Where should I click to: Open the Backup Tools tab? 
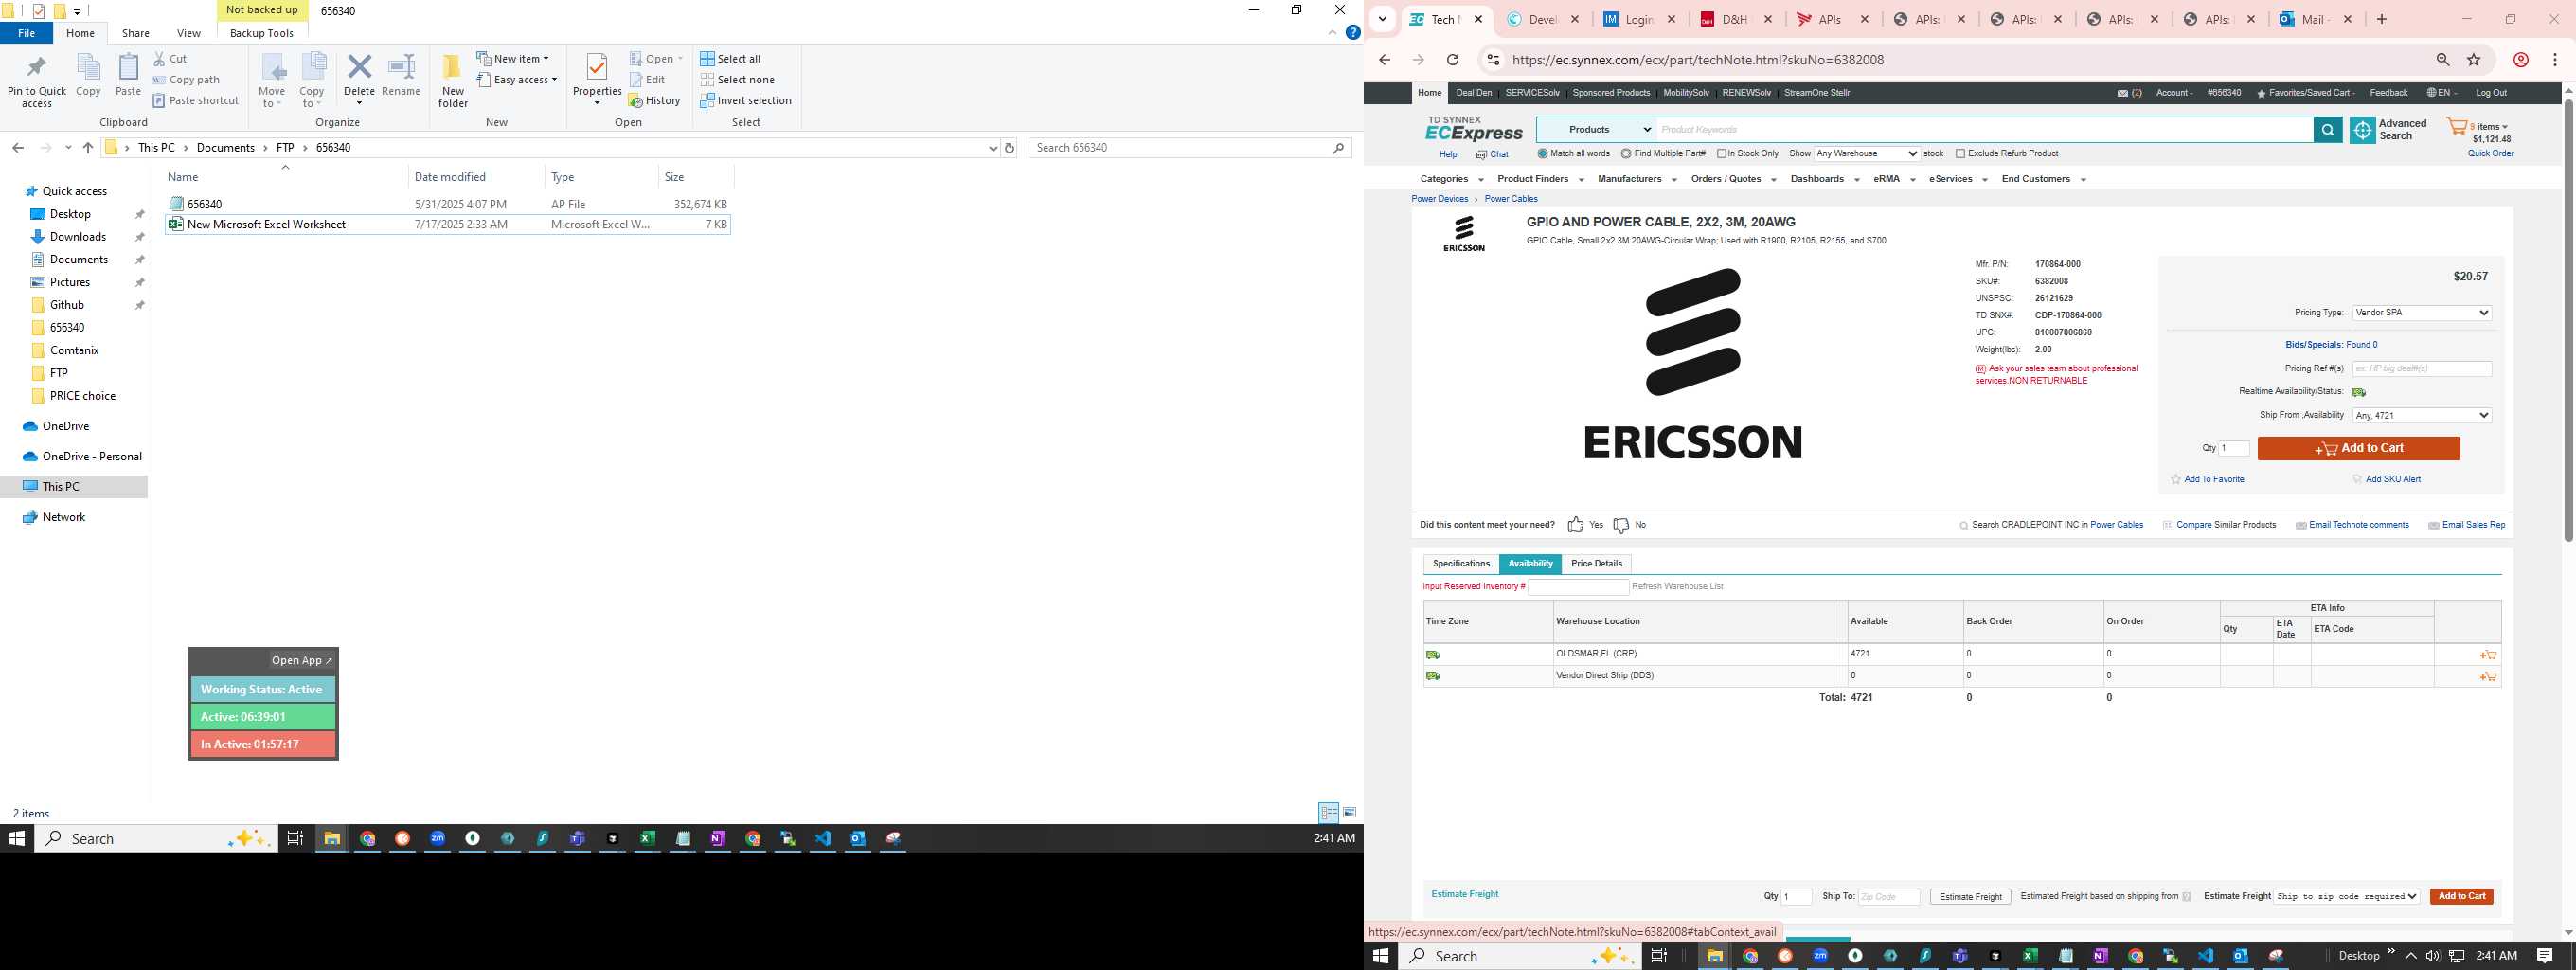(262, 33)
